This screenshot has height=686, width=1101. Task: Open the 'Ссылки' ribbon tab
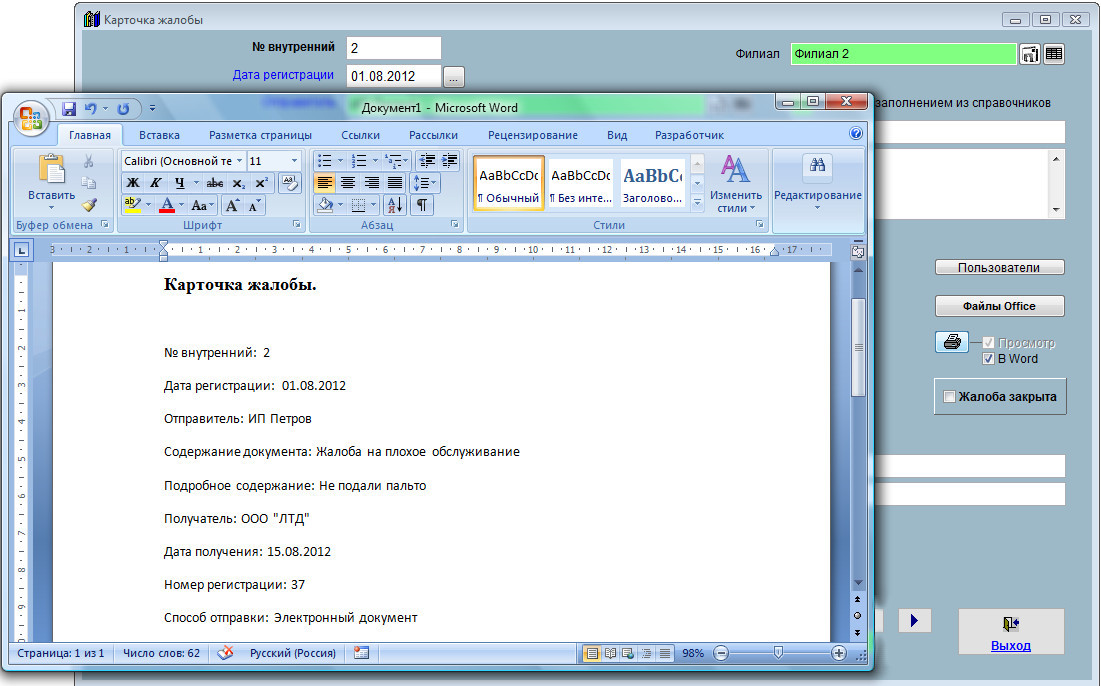[360, 135]
